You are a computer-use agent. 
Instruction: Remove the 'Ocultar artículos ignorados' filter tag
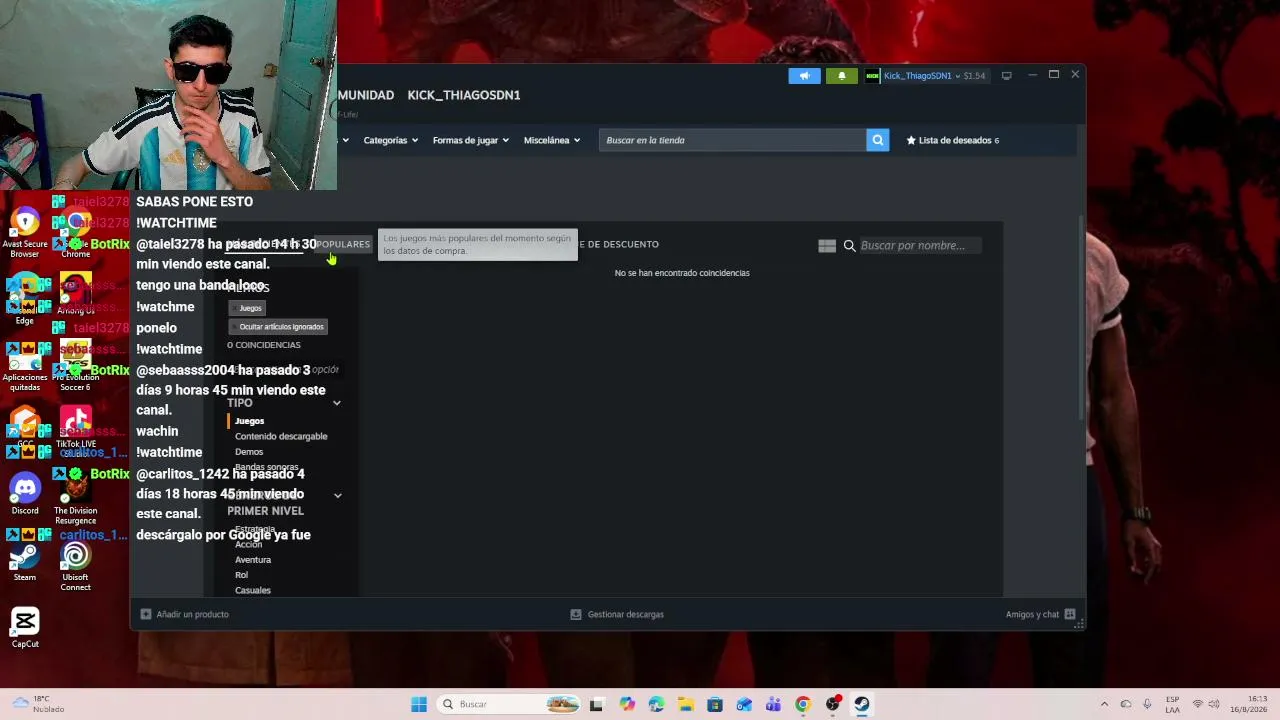coord(279,327)
